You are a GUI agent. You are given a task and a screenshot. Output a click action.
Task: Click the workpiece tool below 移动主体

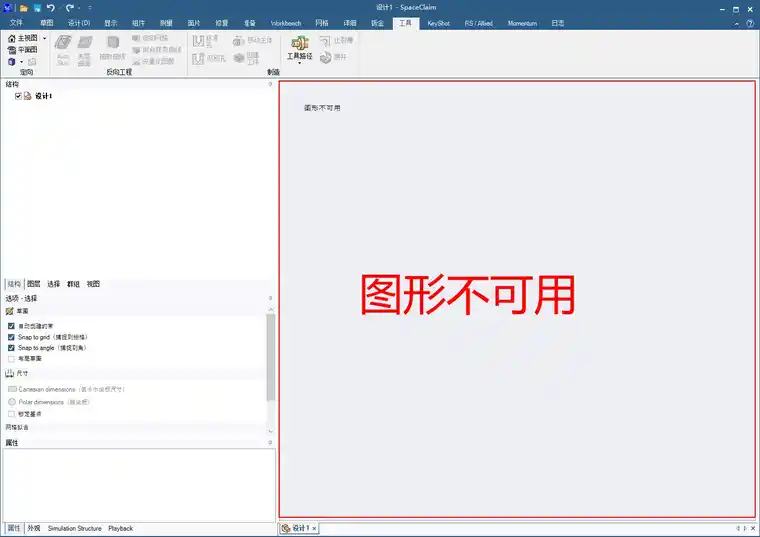[x=239, y=58]
